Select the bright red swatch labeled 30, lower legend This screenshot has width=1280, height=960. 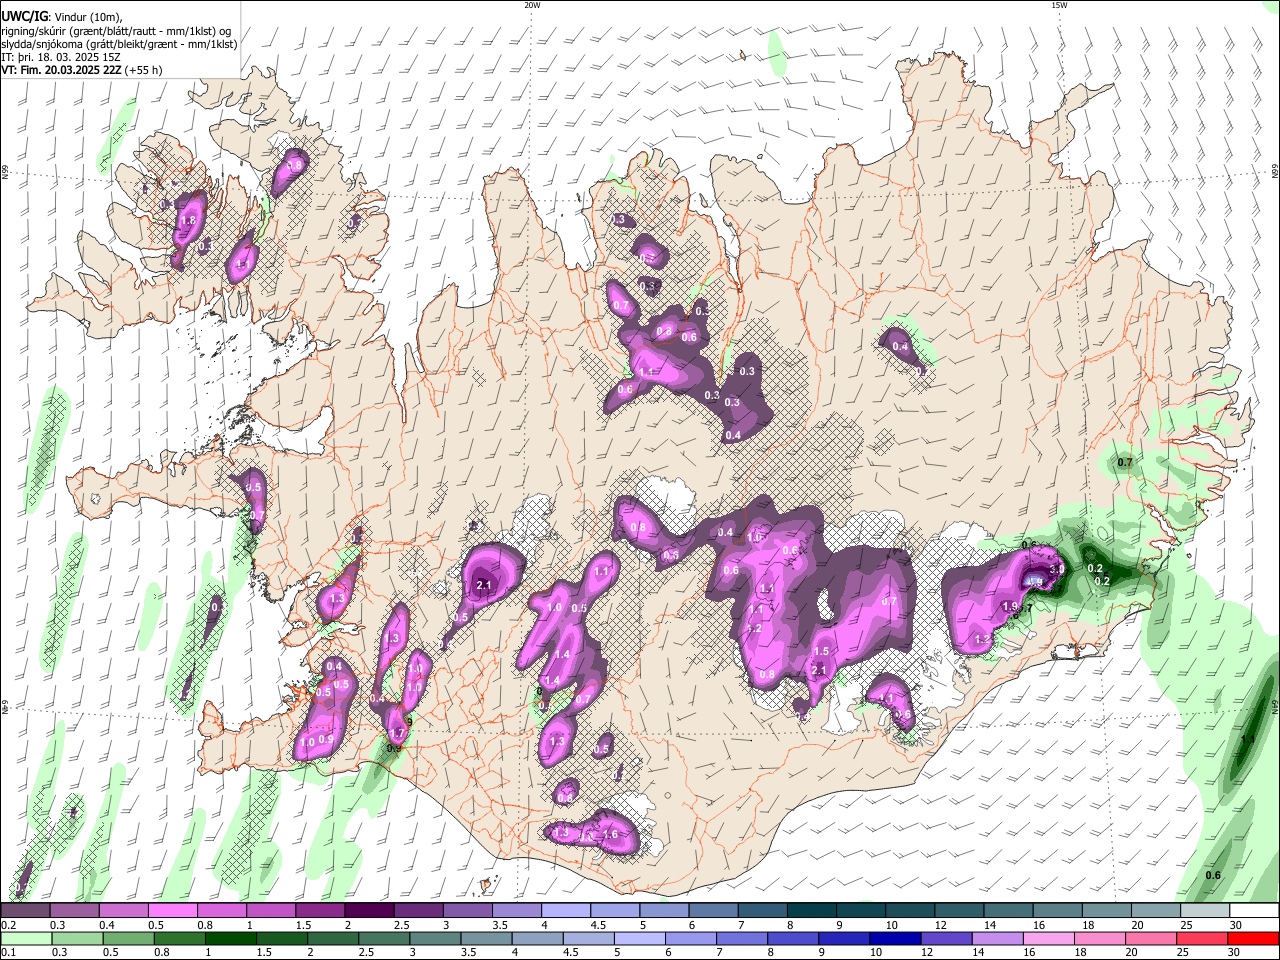pyautogui.click(x=1255, y=938)
